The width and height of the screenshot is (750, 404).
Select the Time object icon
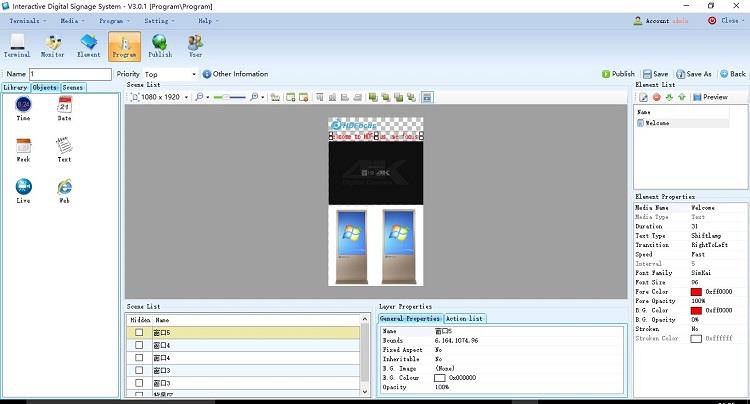click(23, 109)
